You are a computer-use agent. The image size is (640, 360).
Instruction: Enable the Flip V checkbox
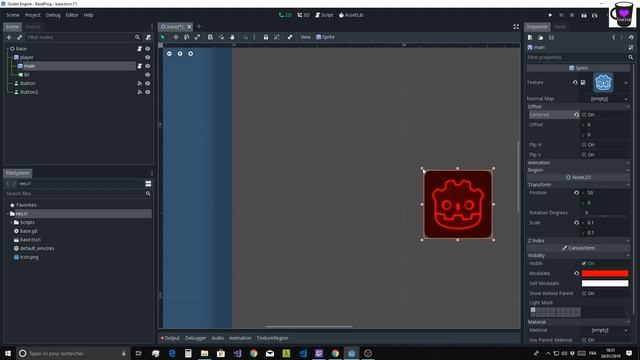coord(584,155)
